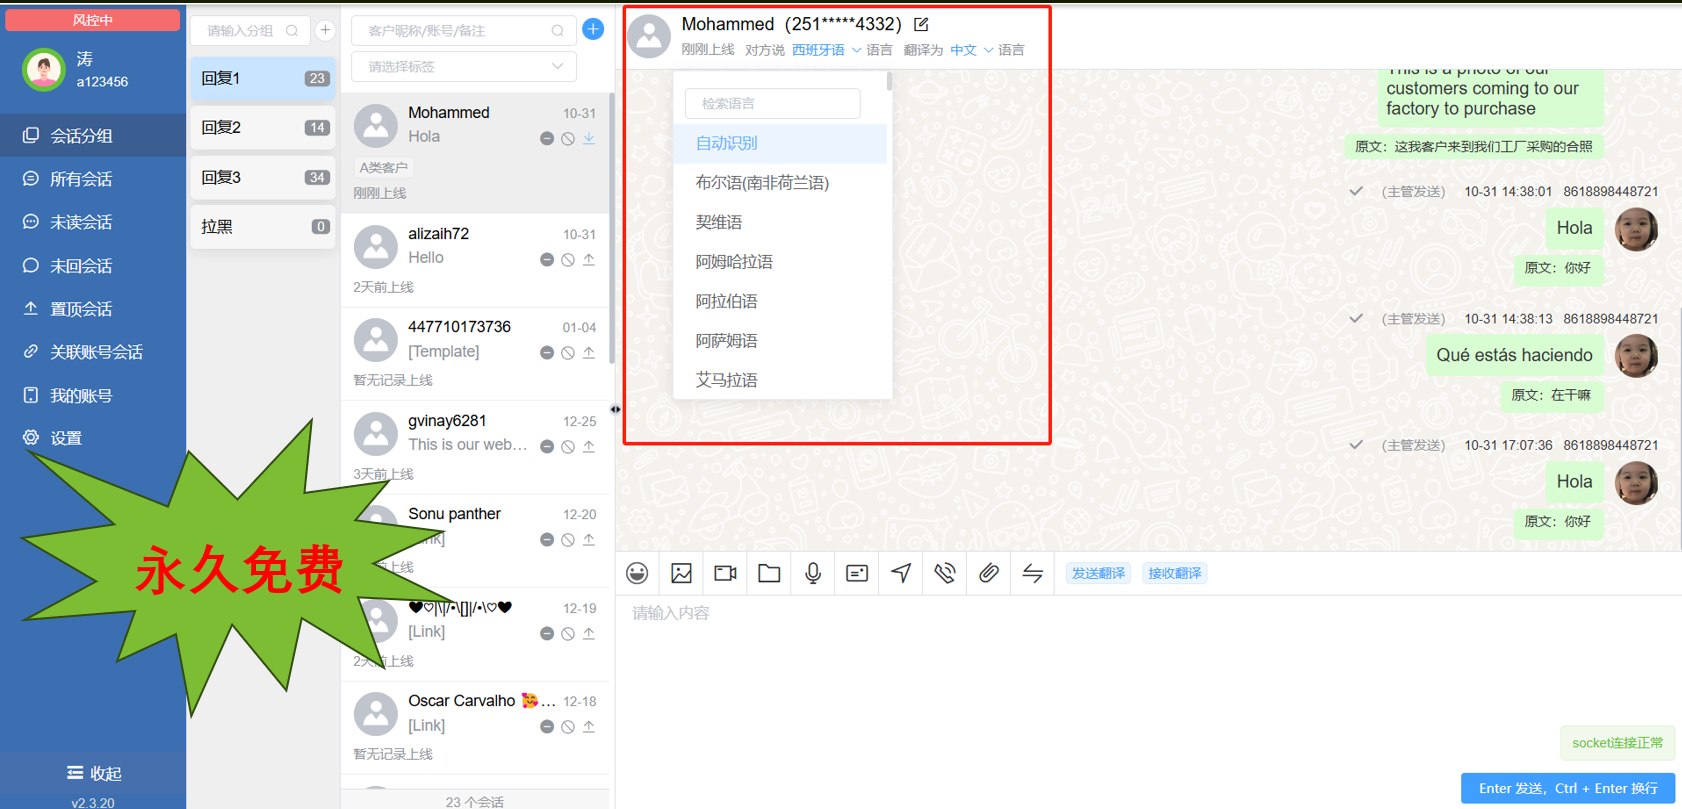Click the paper plane location icon
1682x809 pixels.
[x=901, y=573]
